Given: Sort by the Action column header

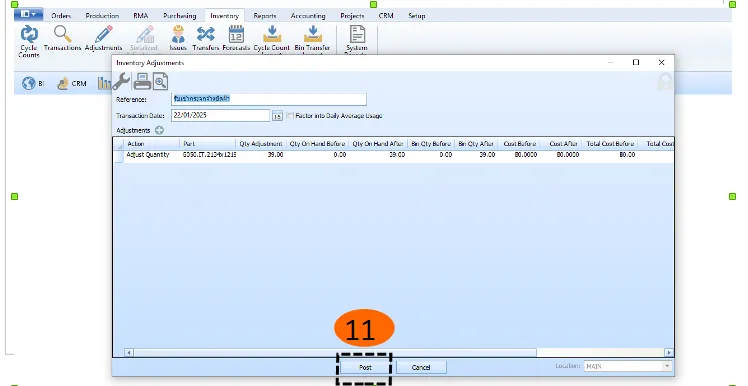Looking at the screenshot, I should point(152,144).
